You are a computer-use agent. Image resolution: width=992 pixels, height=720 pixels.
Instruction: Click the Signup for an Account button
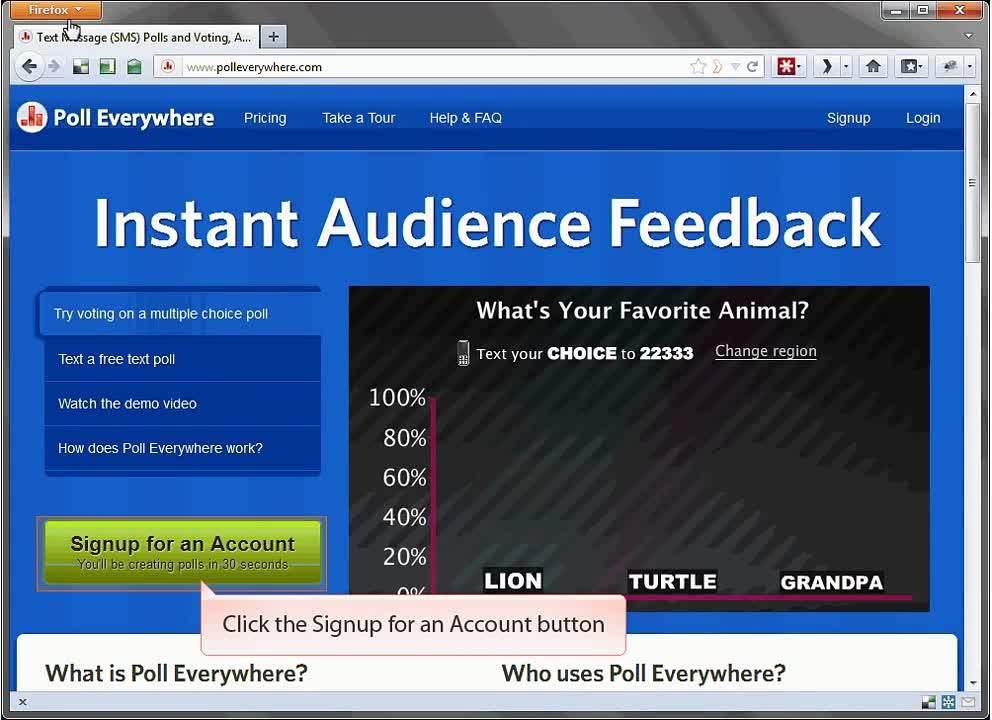(x=182, y=552)
